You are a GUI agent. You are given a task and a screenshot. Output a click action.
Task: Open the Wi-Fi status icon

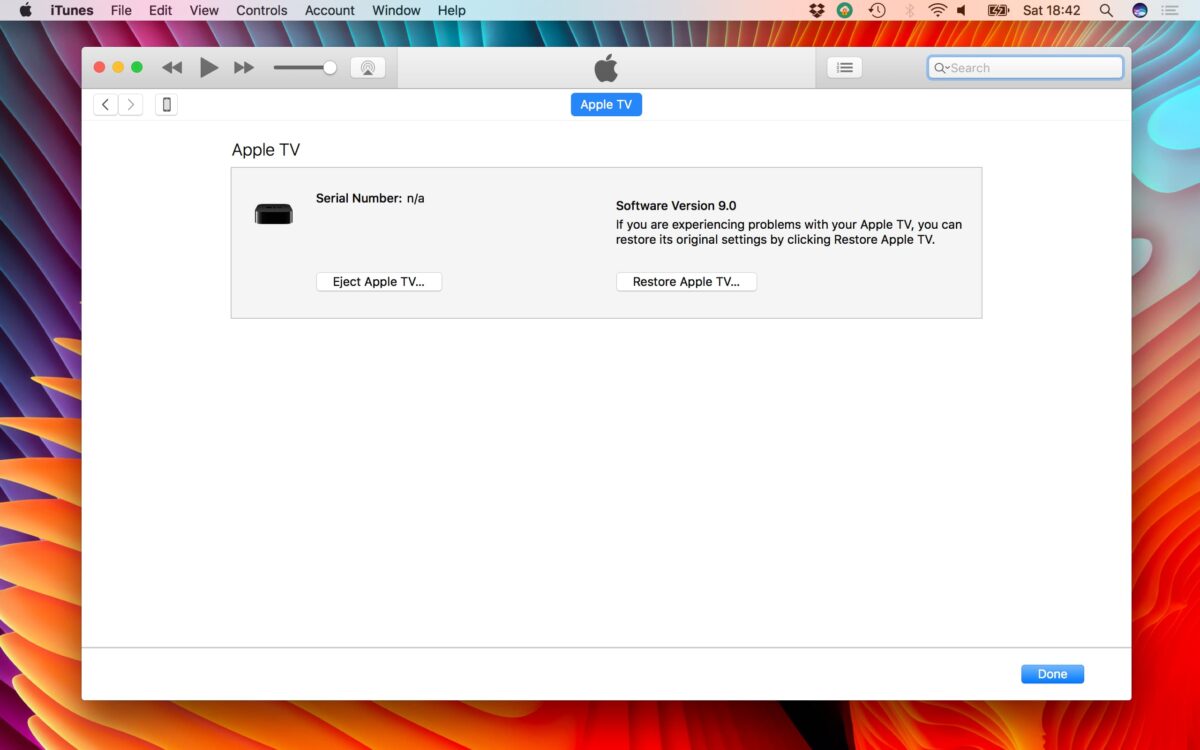pyautogui.click(x=937, y=10)
